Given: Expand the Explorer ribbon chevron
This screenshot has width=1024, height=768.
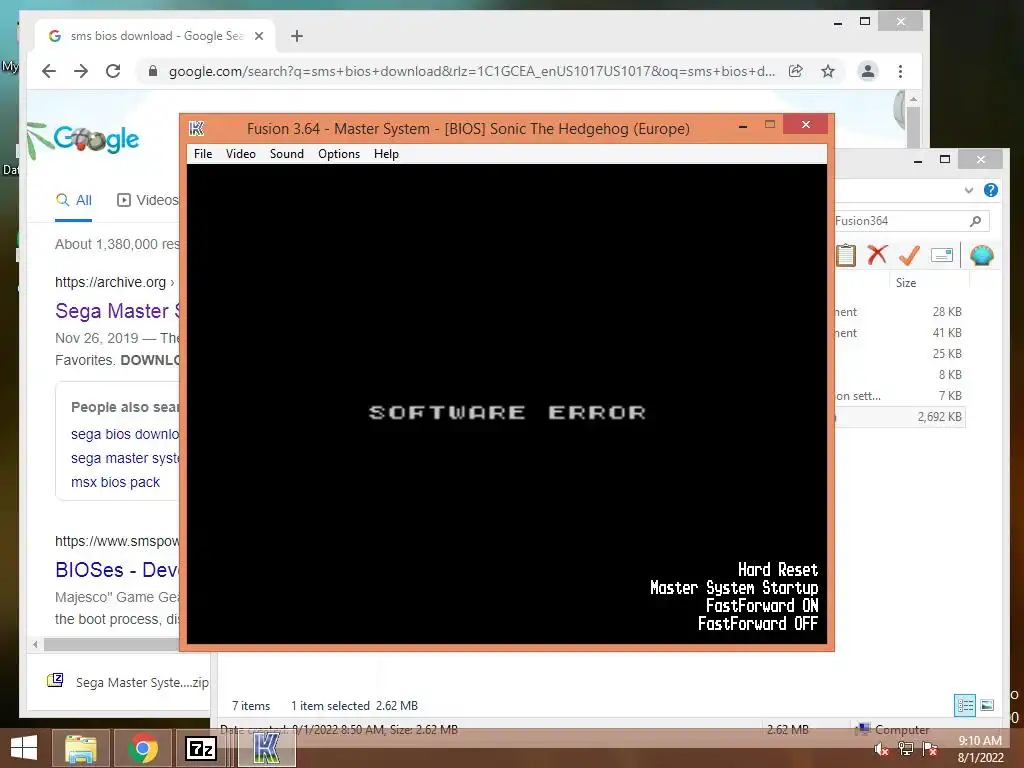Looking at the screenshot, I should pyautogui.click(x=968, y=190).
